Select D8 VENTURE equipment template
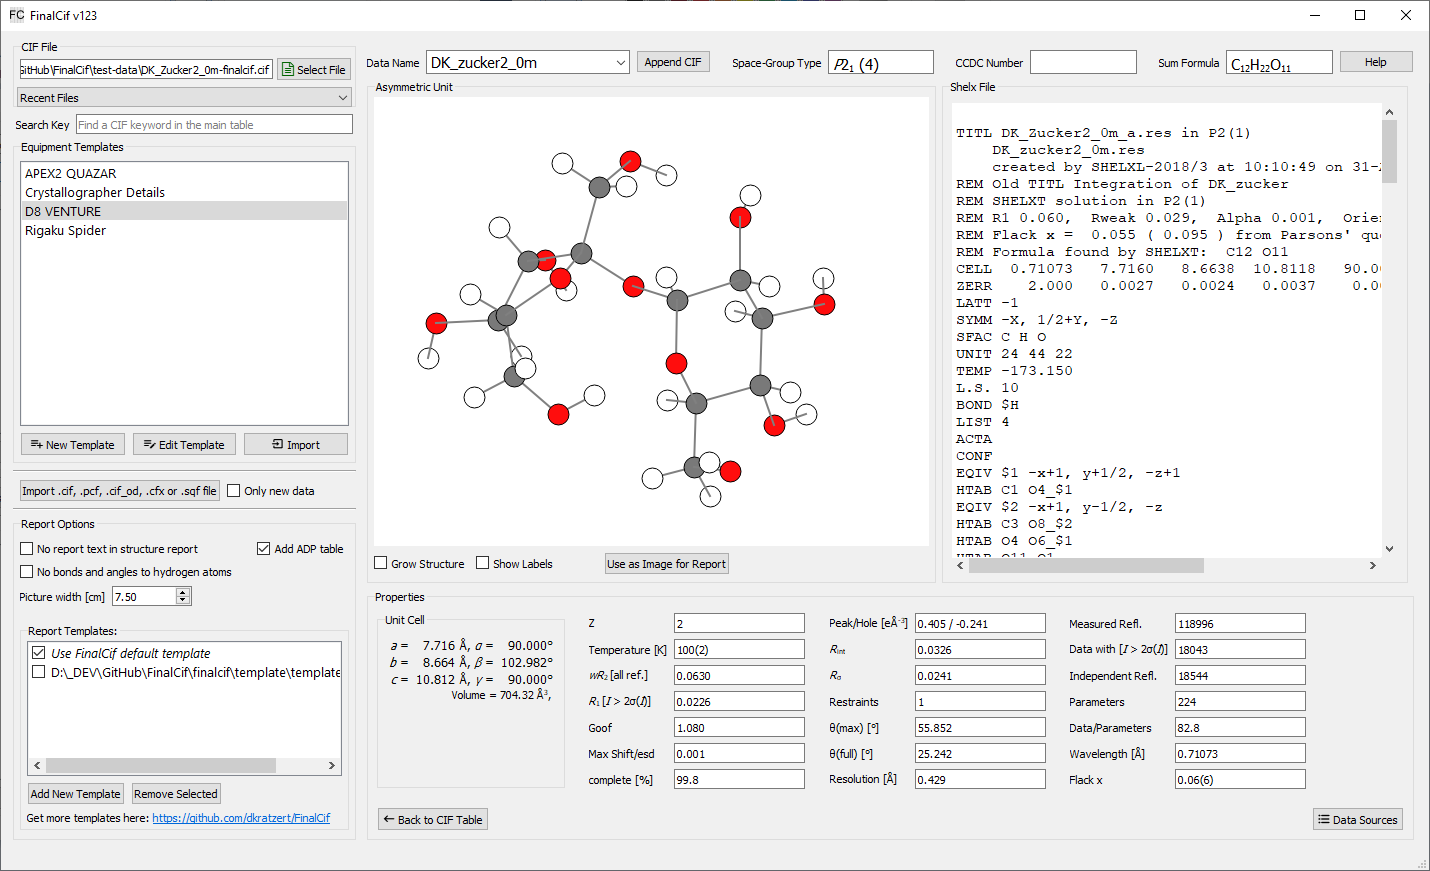 tap(63, 212)
